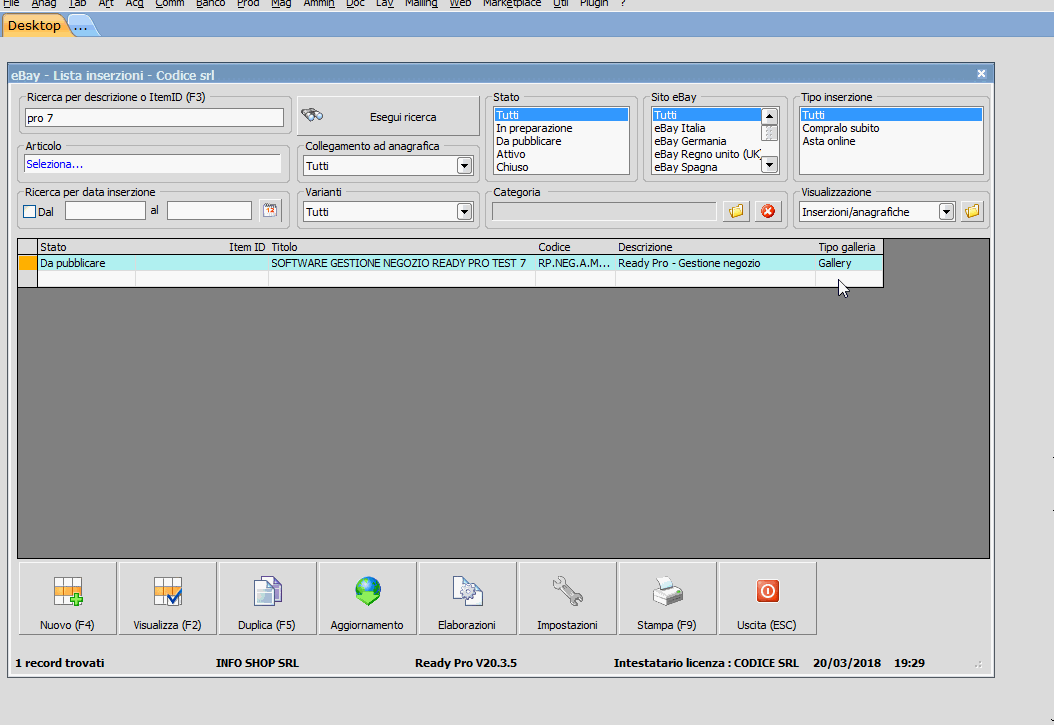Select Articolo field showing Seleziona...
The image size is (1054, 725).
click(153, 164)
